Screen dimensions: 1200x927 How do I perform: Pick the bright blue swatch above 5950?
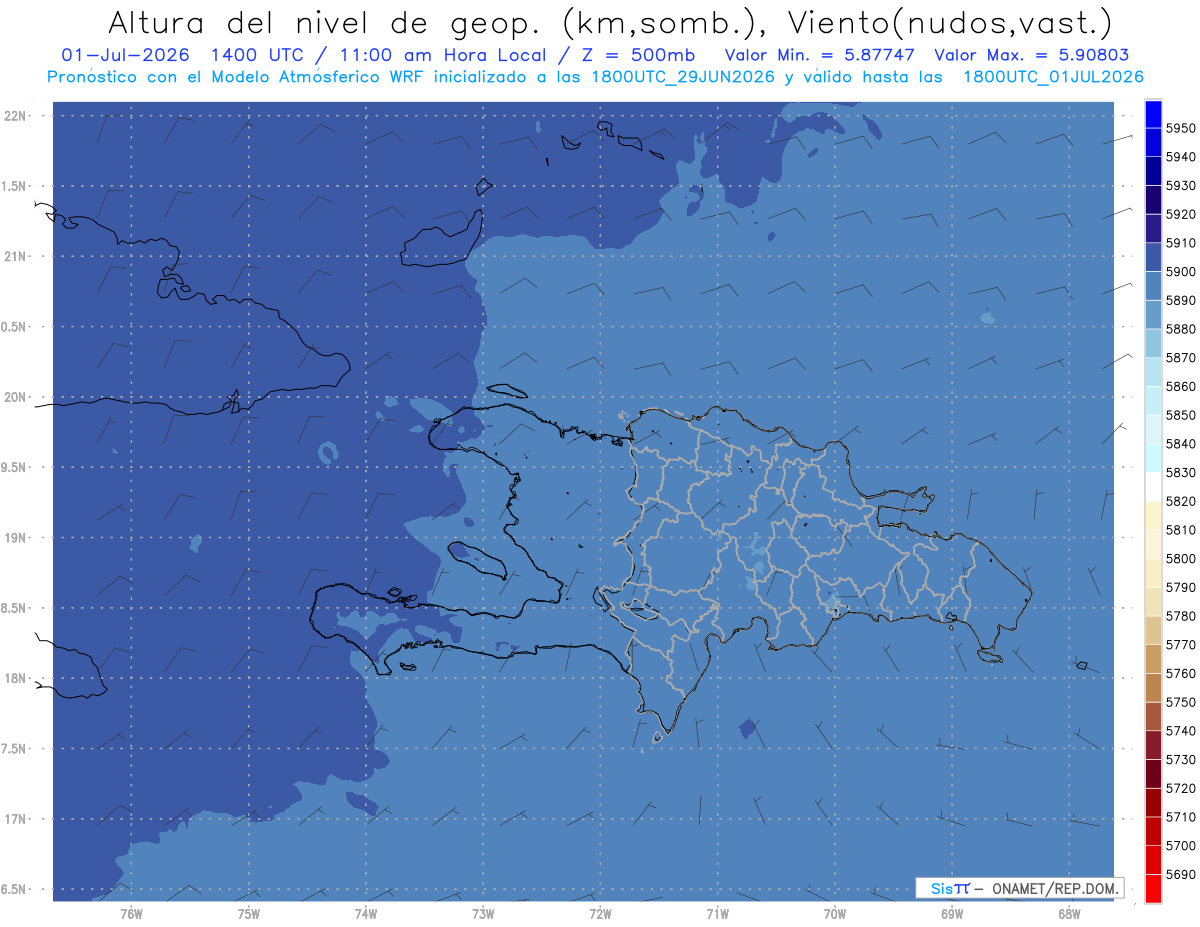(x=1153, y=114)
